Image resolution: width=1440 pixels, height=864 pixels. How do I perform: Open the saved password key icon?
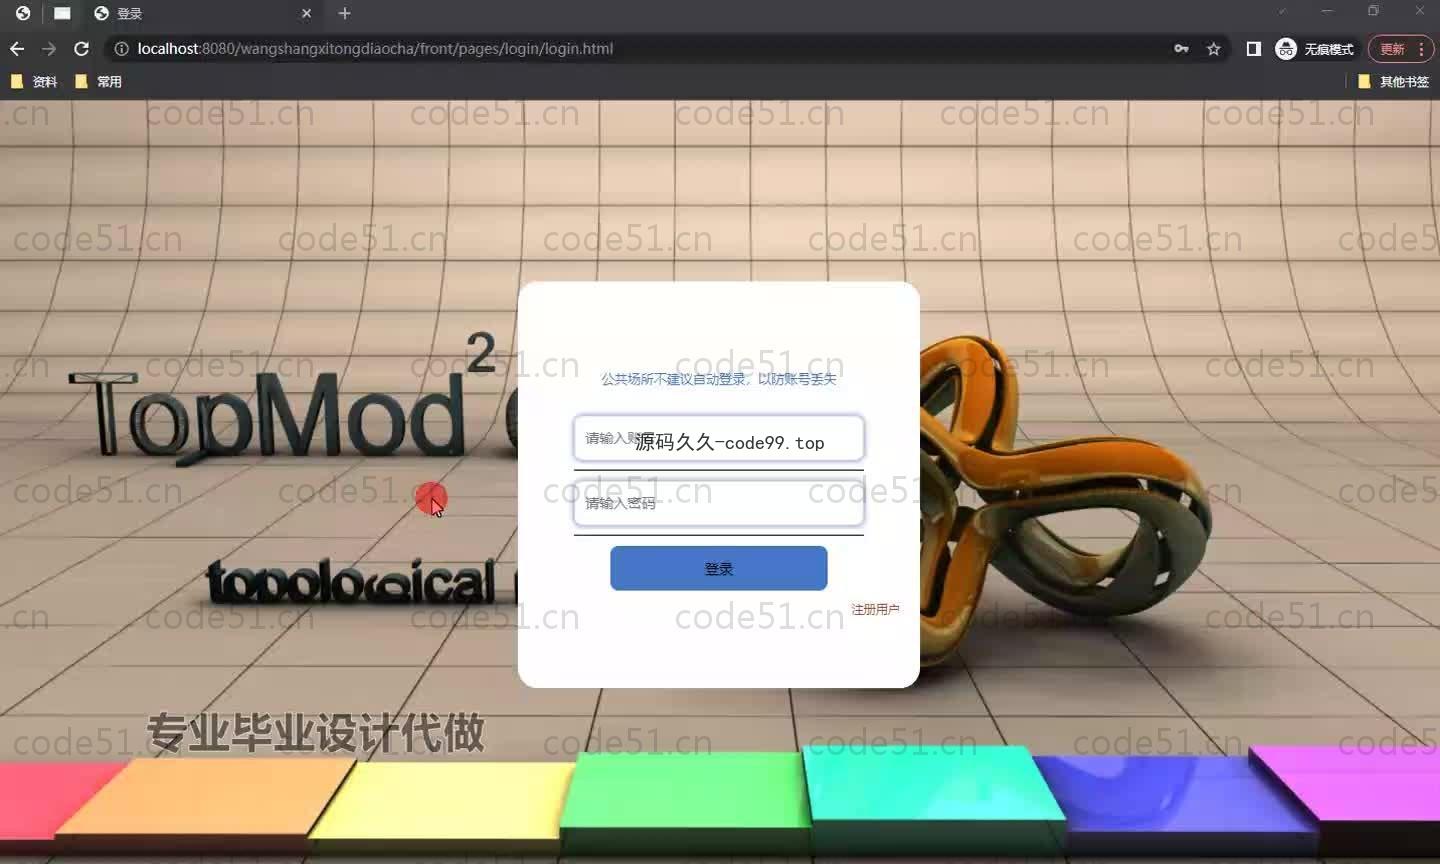click(1181, 48)
